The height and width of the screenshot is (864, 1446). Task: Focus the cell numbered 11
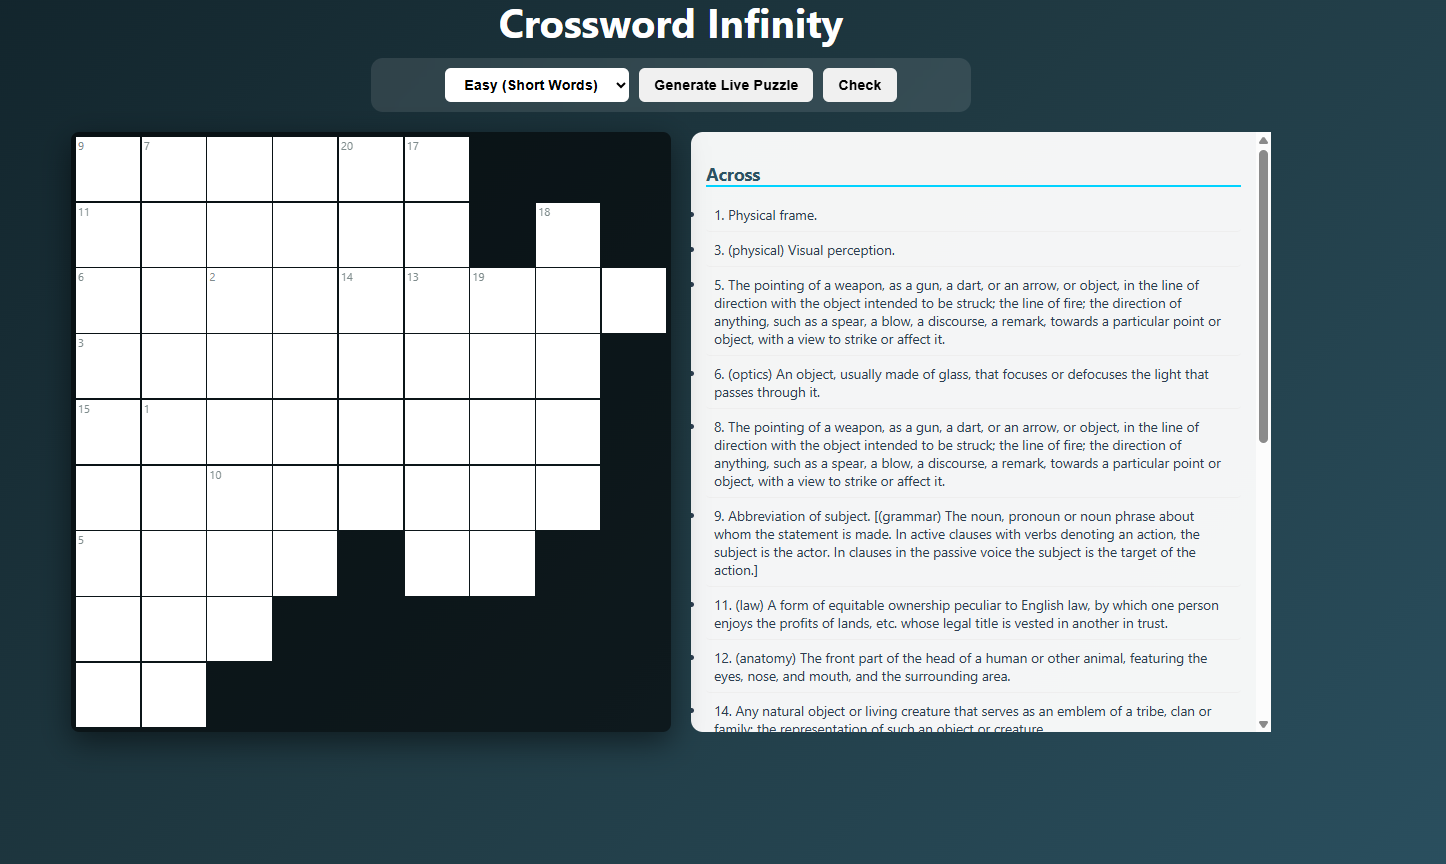pyautogui.click(x=108, y=235)
